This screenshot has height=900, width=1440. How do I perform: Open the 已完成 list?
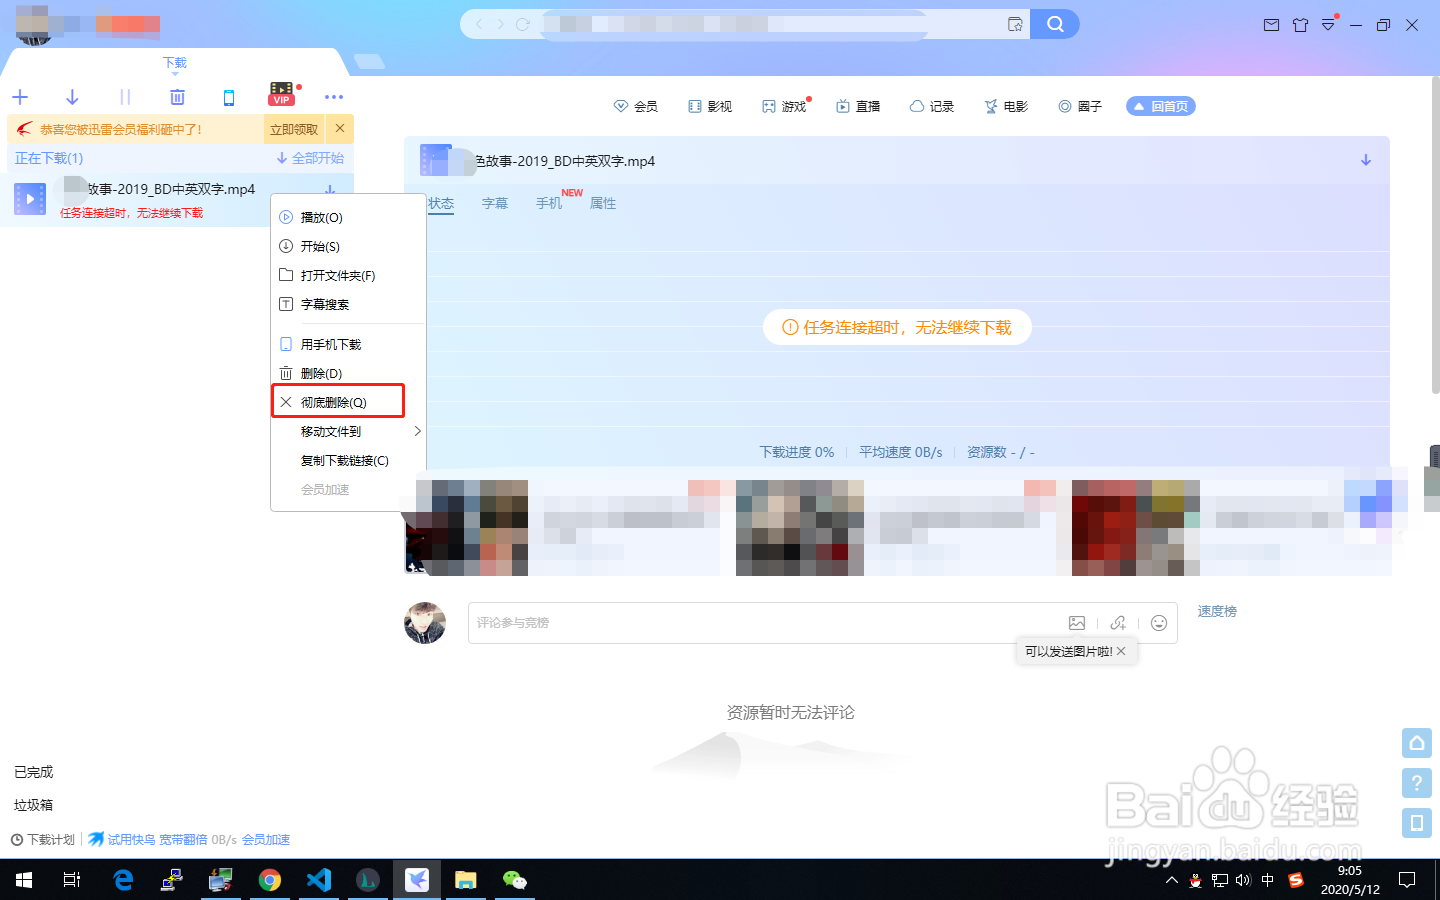34,772
